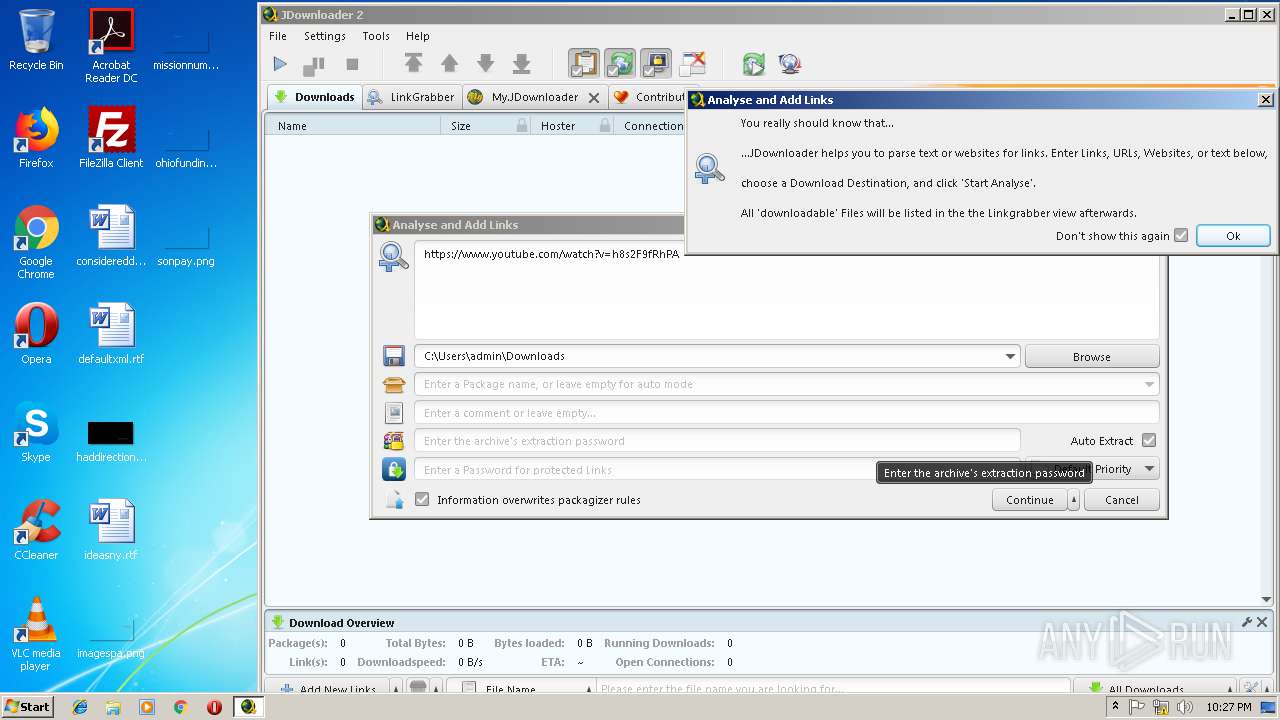Select the Recycle Bin desktop icon
Image resolution: width=1280 pixels, height=720 pixels.
(36, 41)
